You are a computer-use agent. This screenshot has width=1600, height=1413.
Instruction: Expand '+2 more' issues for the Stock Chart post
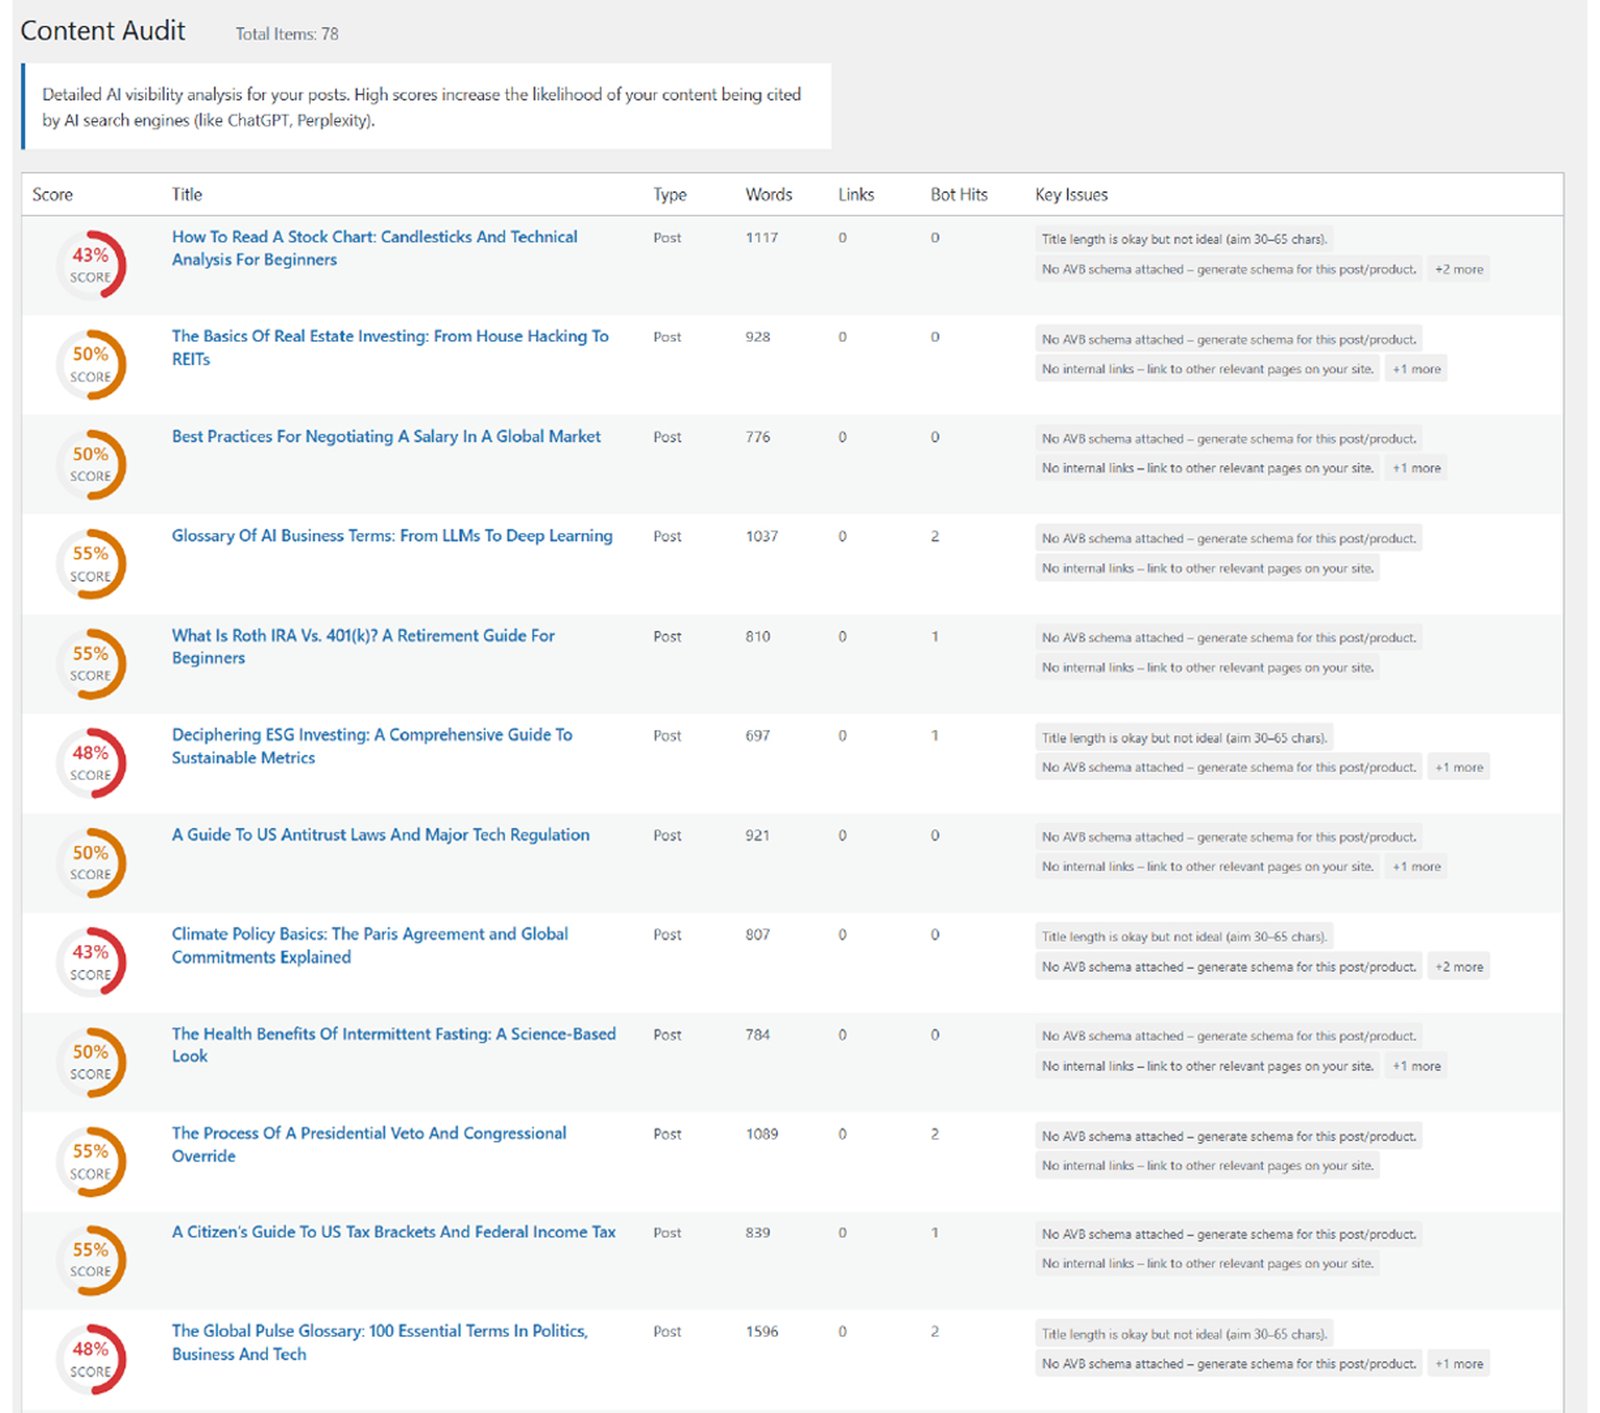tap(1459, 270)
